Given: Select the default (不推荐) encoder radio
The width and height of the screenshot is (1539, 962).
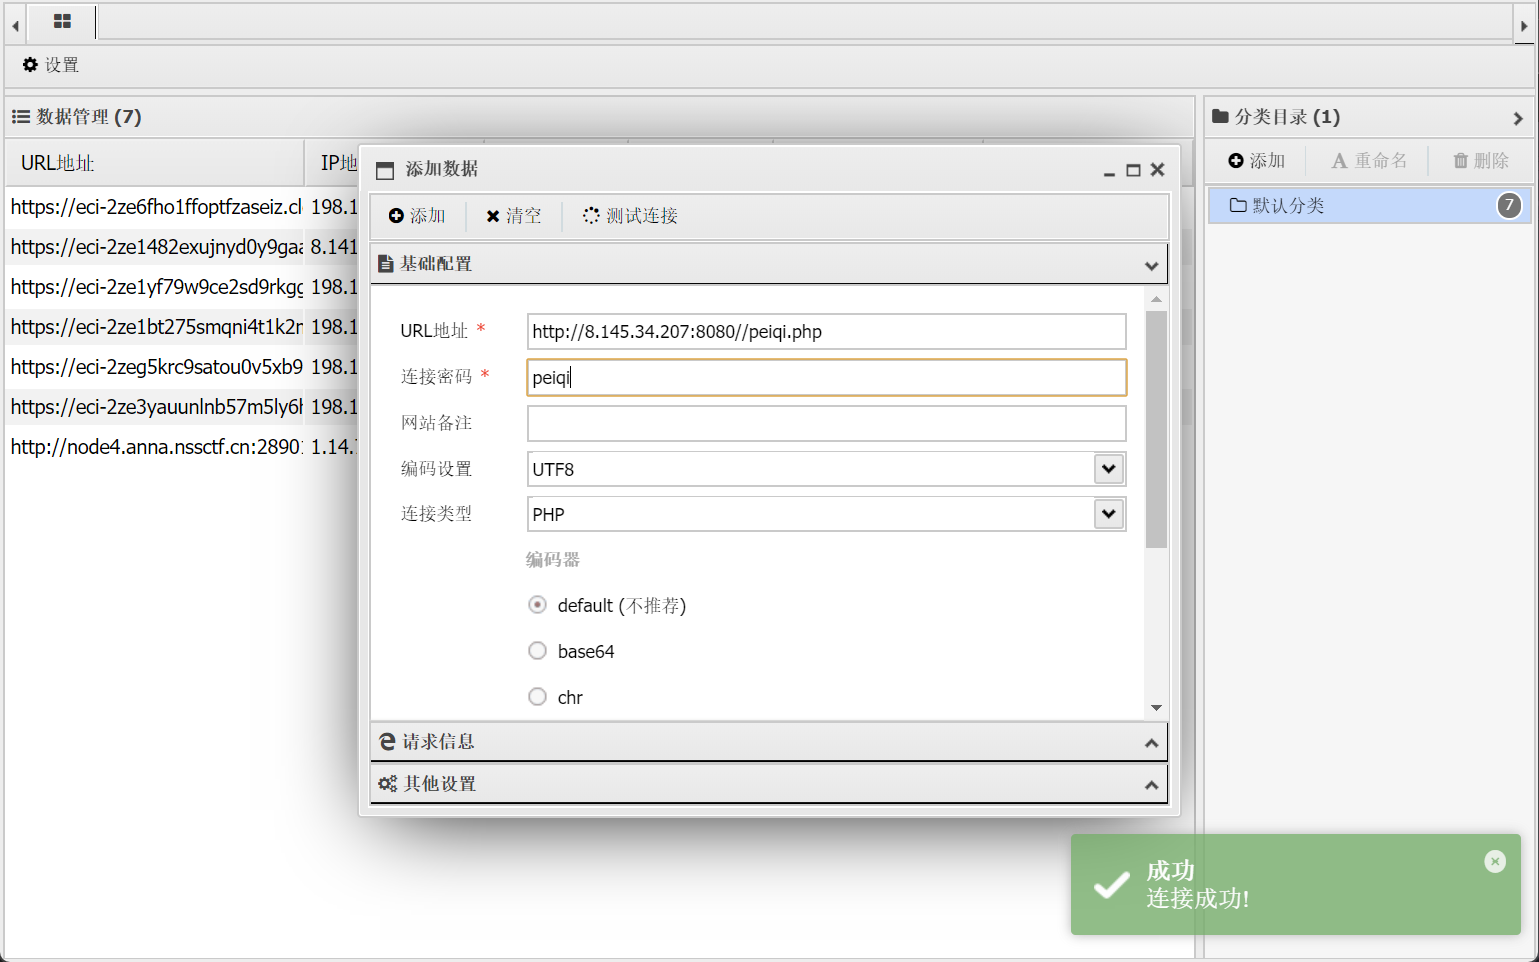Looking at the screenshot, I should point(538,605).
